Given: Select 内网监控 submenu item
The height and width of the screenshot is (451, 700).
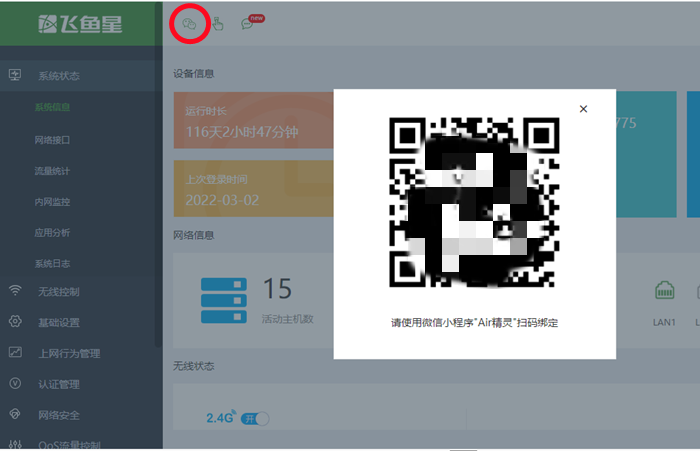Looking at the screenshot, I should [x=52, y=202].
